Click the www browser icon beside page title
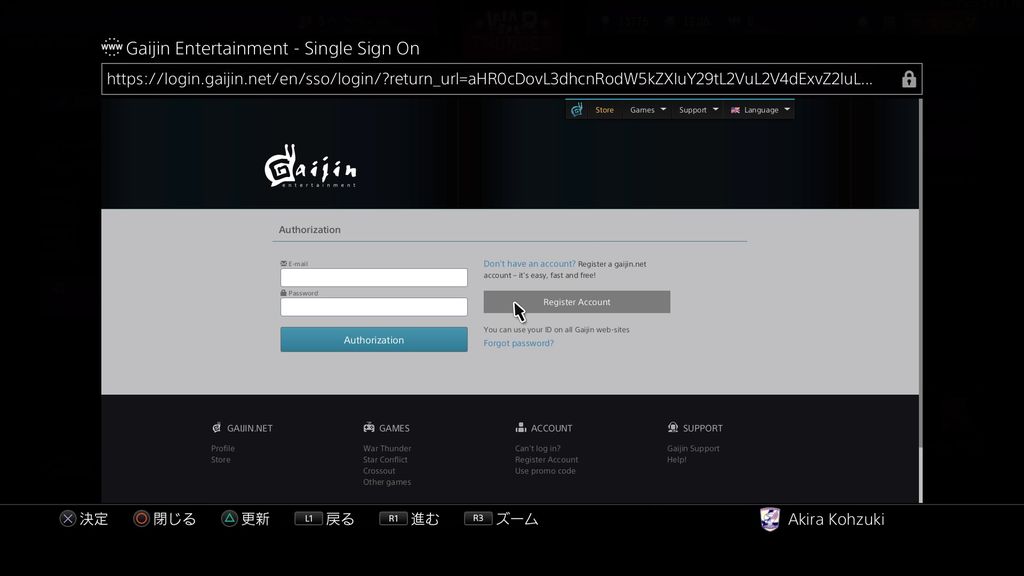The height and width of the screenshot is (576, 1024). [x=112, y=48]
